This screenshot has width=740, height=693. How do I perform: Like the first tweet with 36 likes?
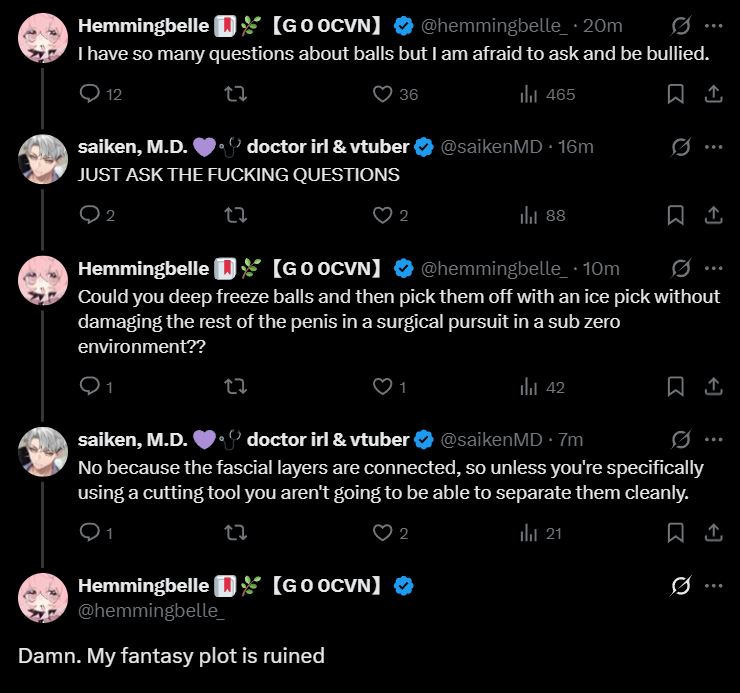[x=382, y=94]
